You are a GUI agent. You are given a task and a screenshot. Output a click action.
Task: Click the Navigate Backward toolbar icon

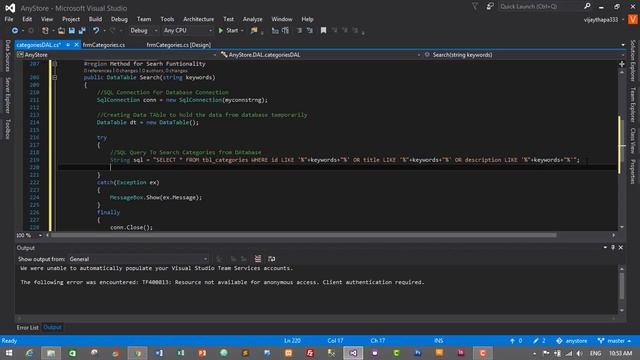[15, 31]
